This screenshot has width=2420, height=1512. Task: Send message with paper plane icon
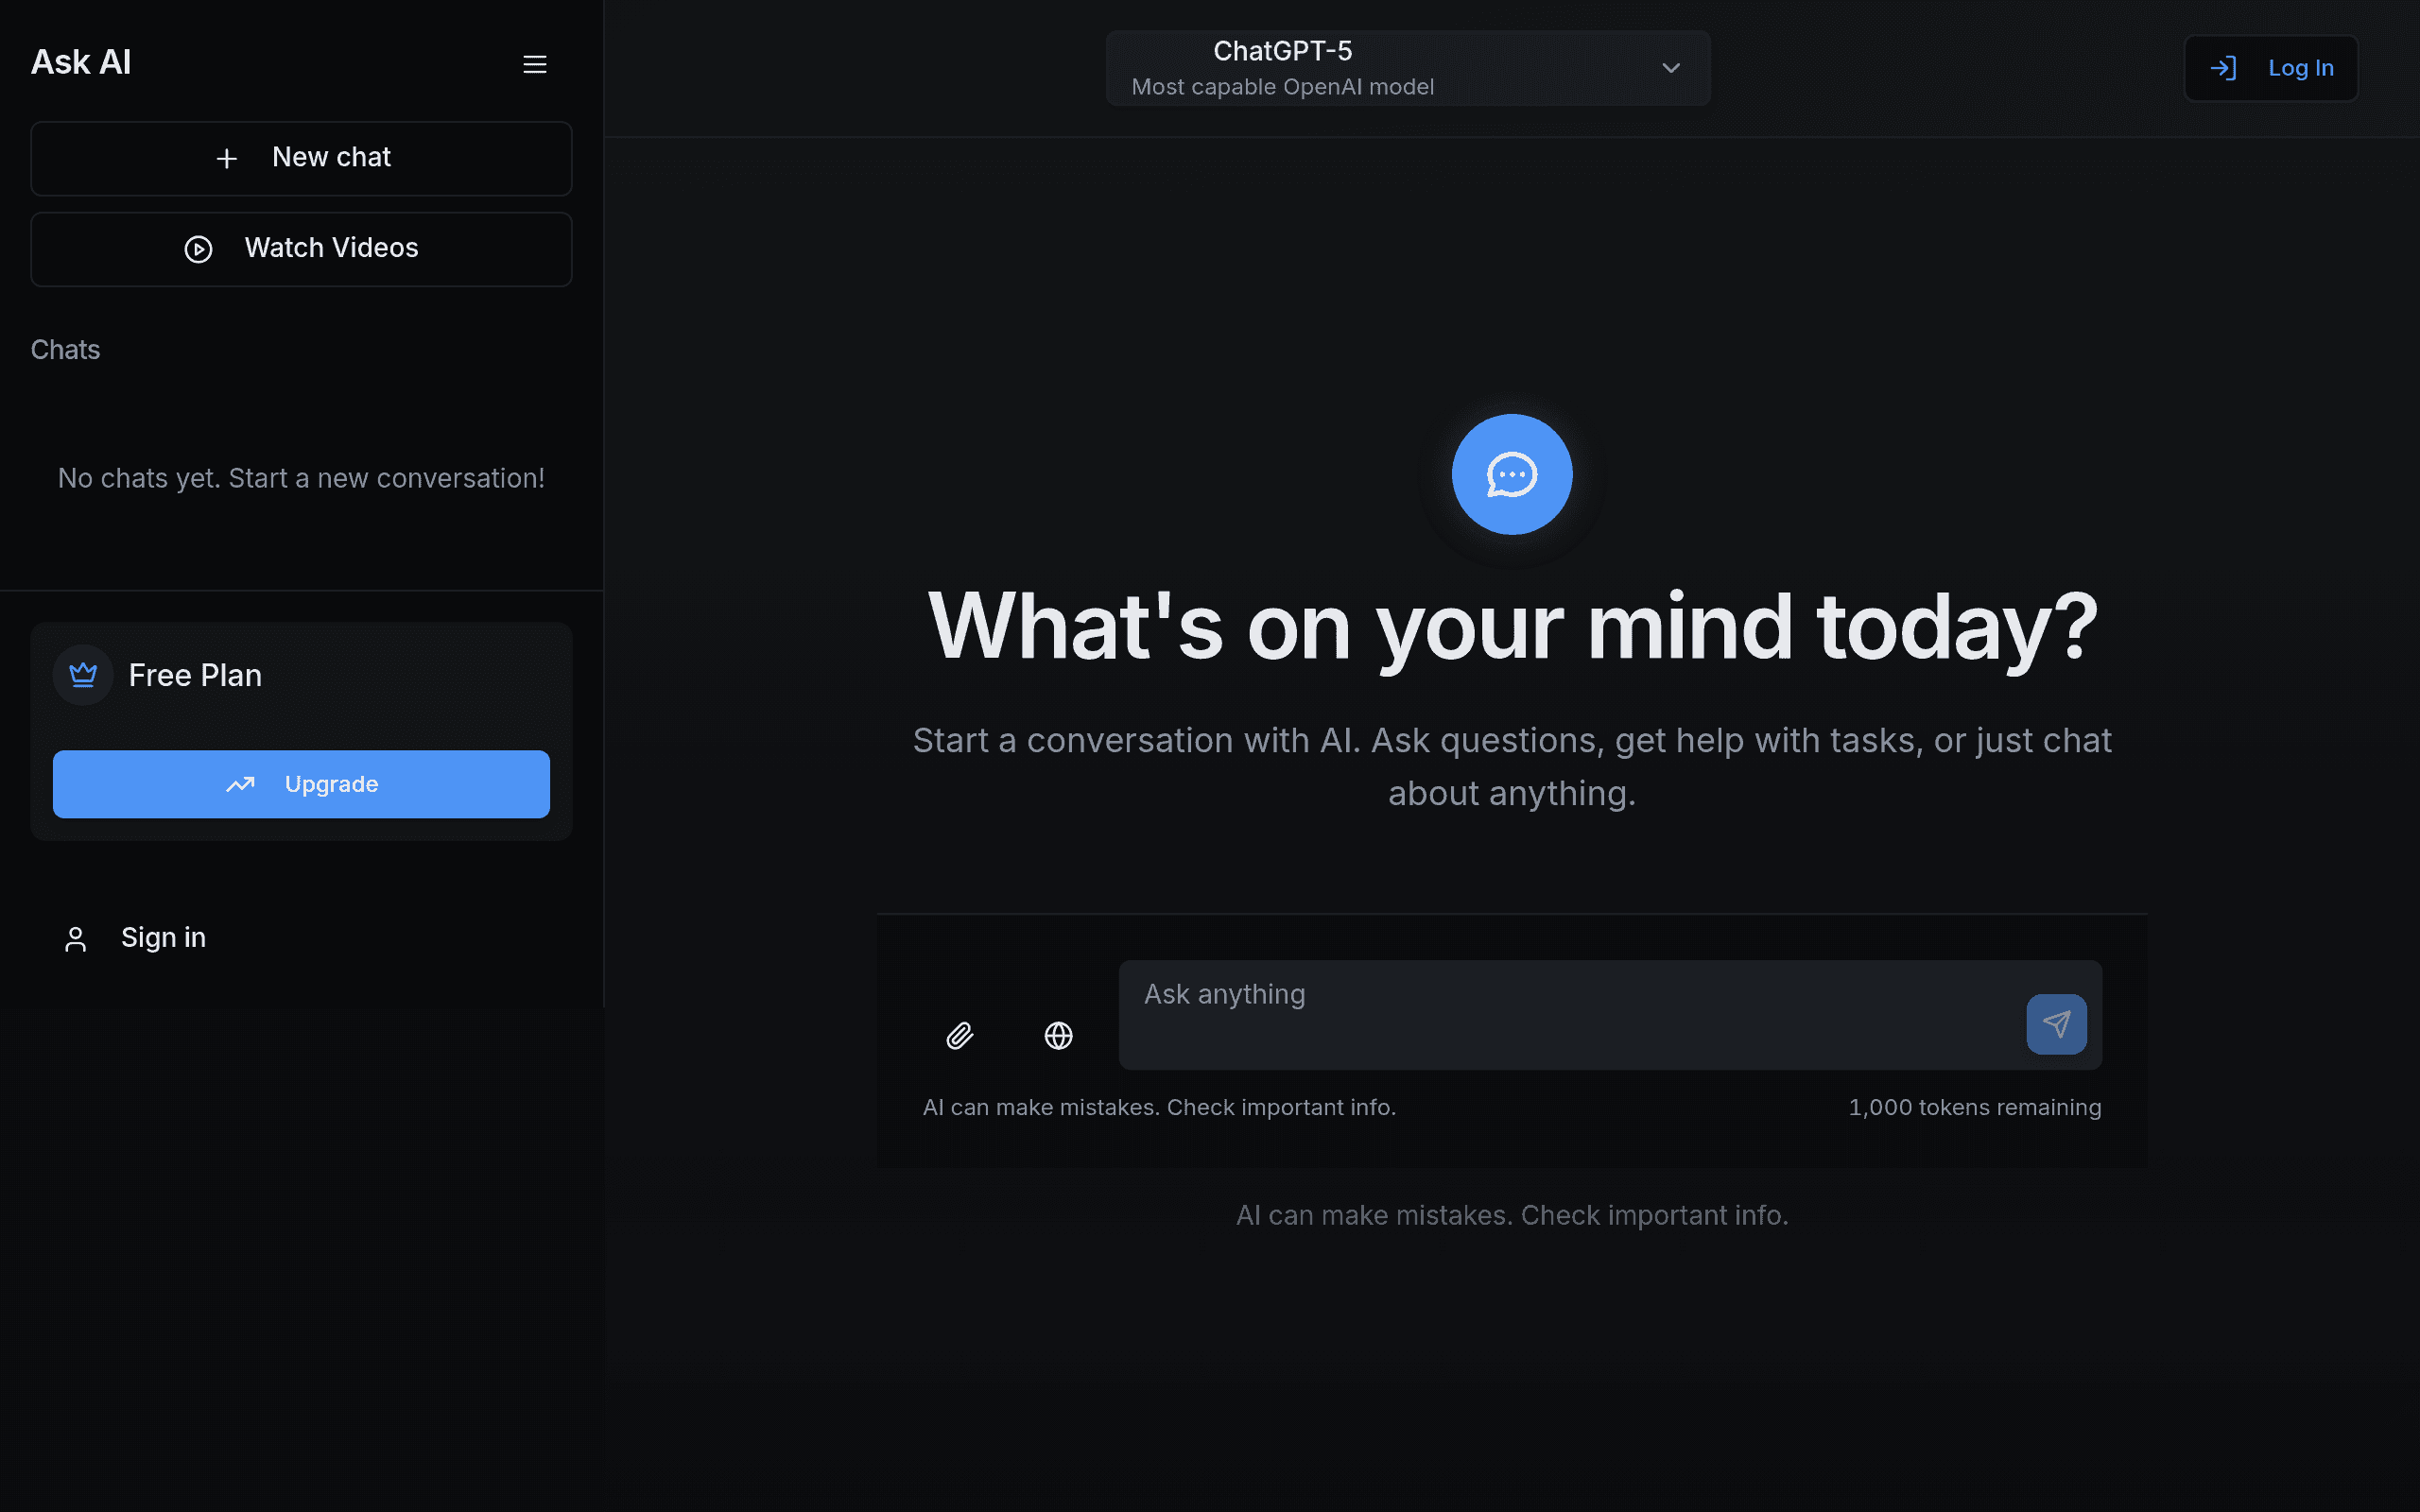pyautogui.click(x=2056, y=1023)
